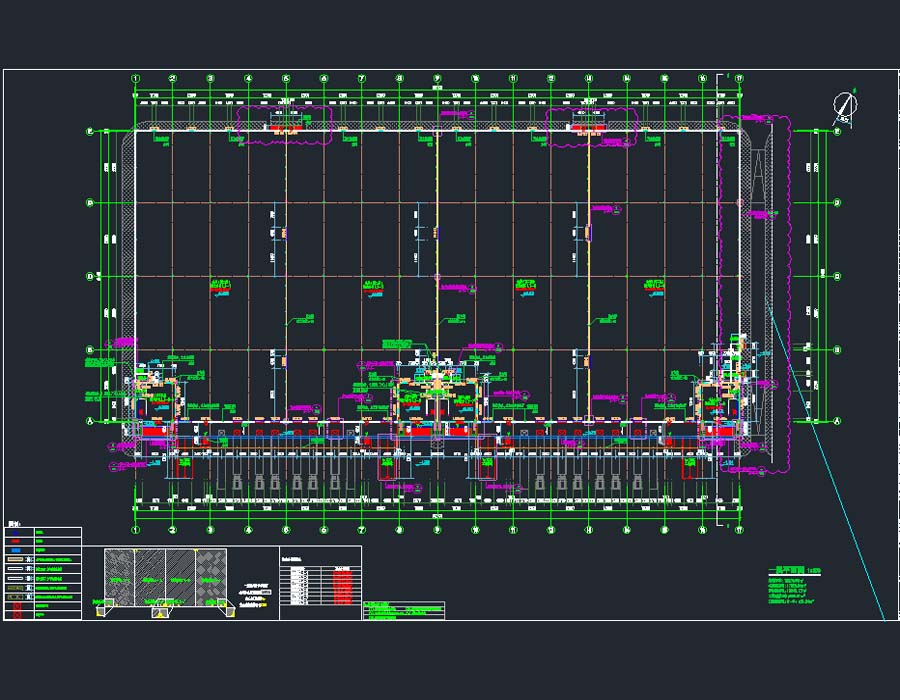Click the green-text notes box beside the schedule table
Screen dimensions: 900x700
point(404,610)
